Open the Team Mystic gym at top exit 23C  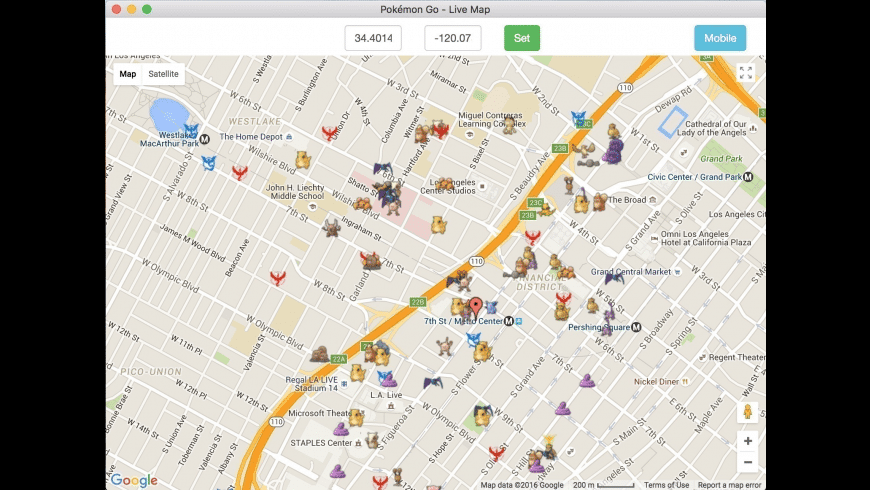[x=579, y=118]
